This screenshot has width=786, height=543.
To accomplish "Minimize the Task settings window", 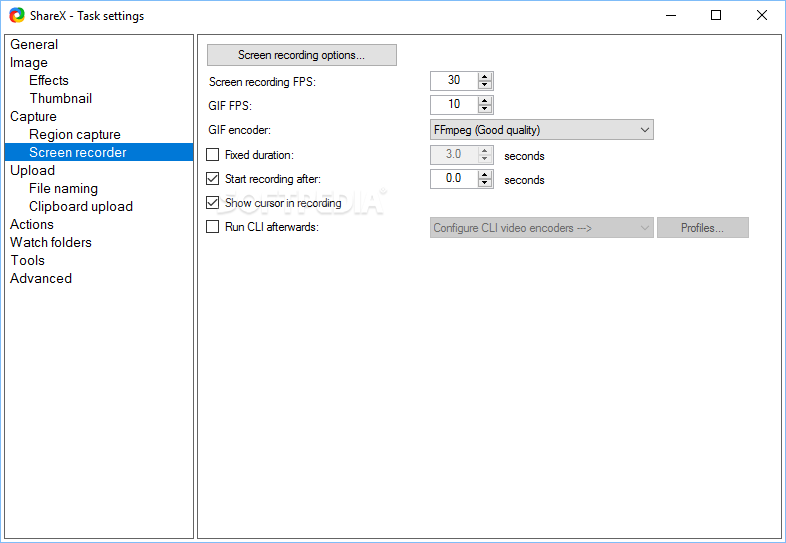I will click(671, 16).
